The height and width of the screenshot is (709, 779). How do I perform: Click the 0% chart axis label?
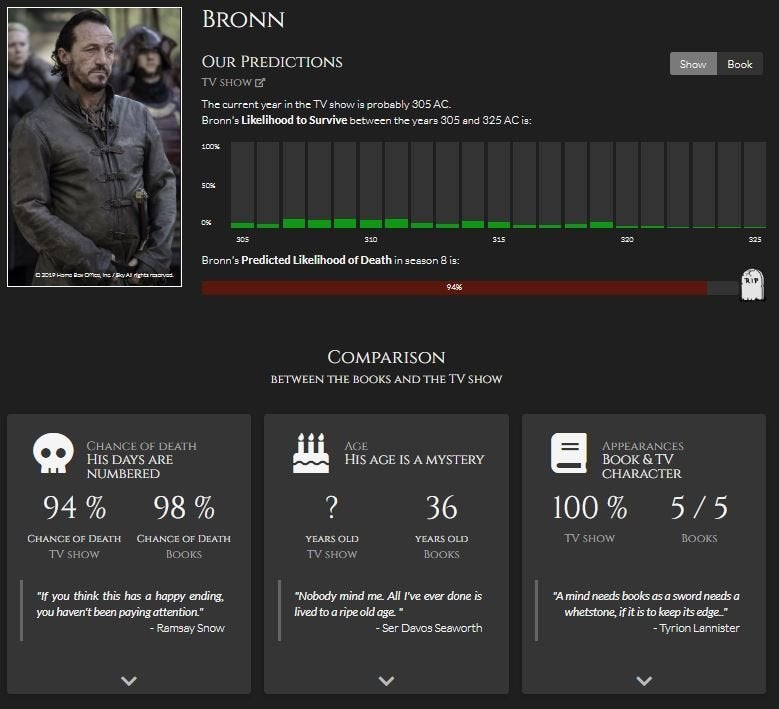(x=207, y=223)
